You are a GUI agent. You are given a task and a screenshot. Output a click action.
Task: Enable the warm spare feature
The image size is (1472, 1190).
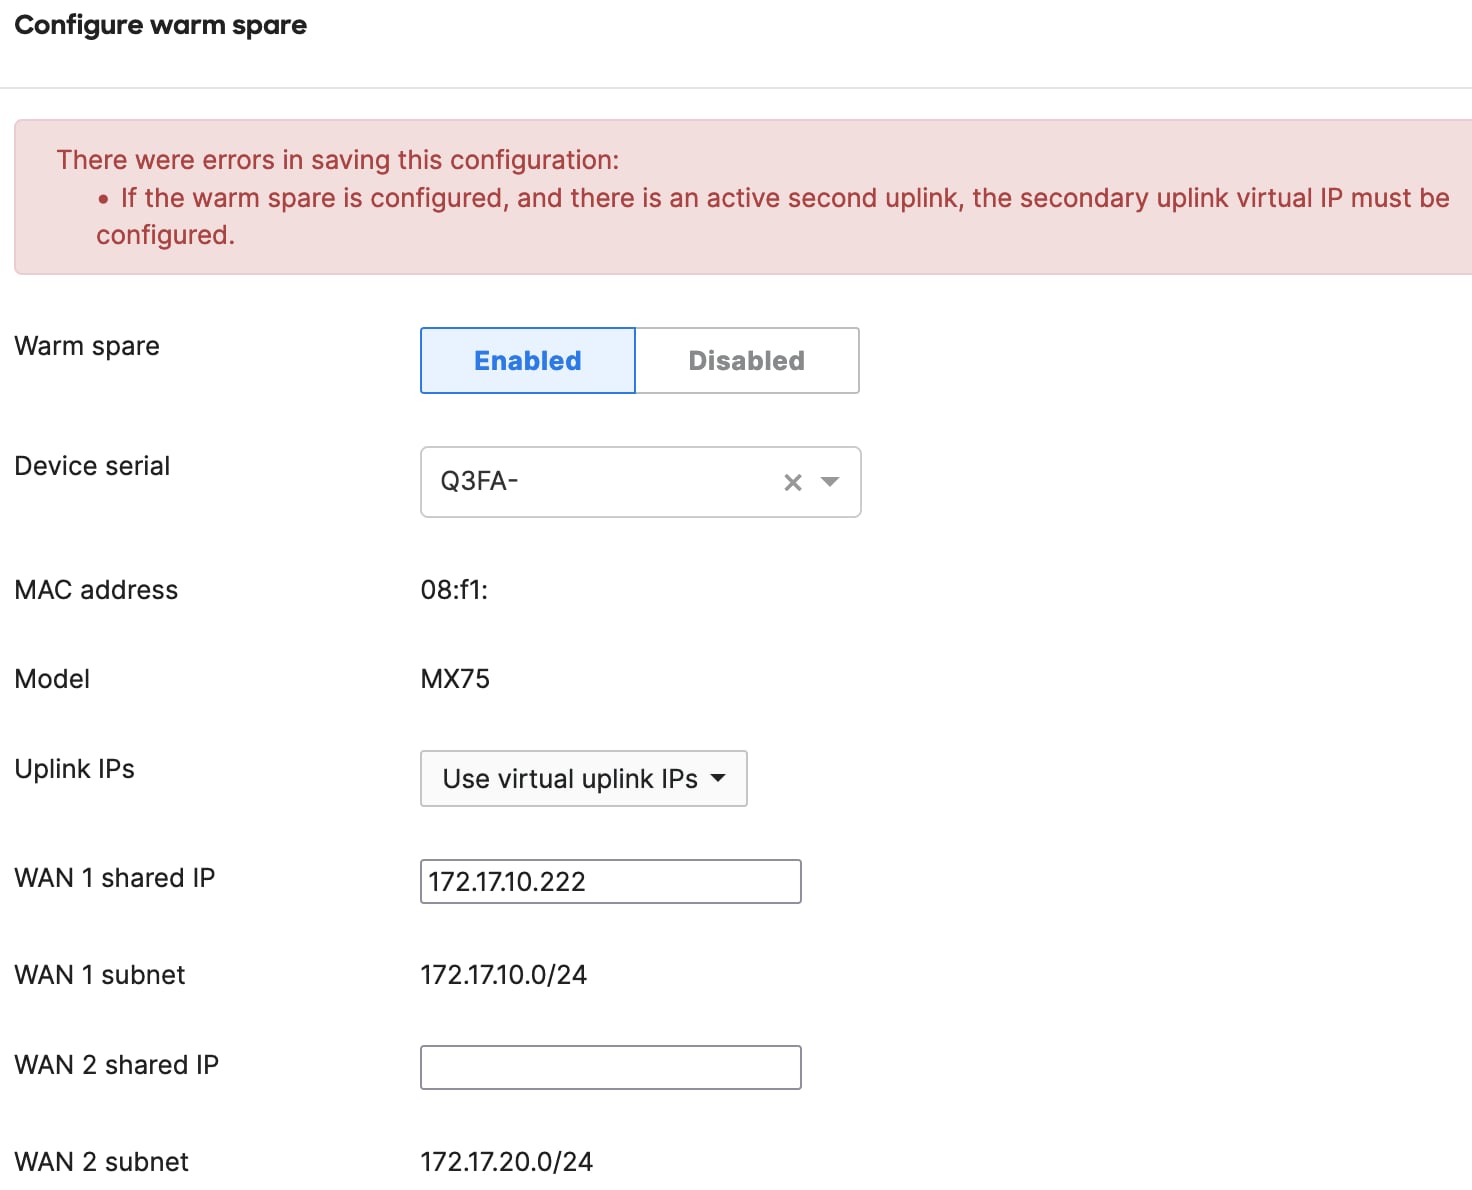[527, 361]
